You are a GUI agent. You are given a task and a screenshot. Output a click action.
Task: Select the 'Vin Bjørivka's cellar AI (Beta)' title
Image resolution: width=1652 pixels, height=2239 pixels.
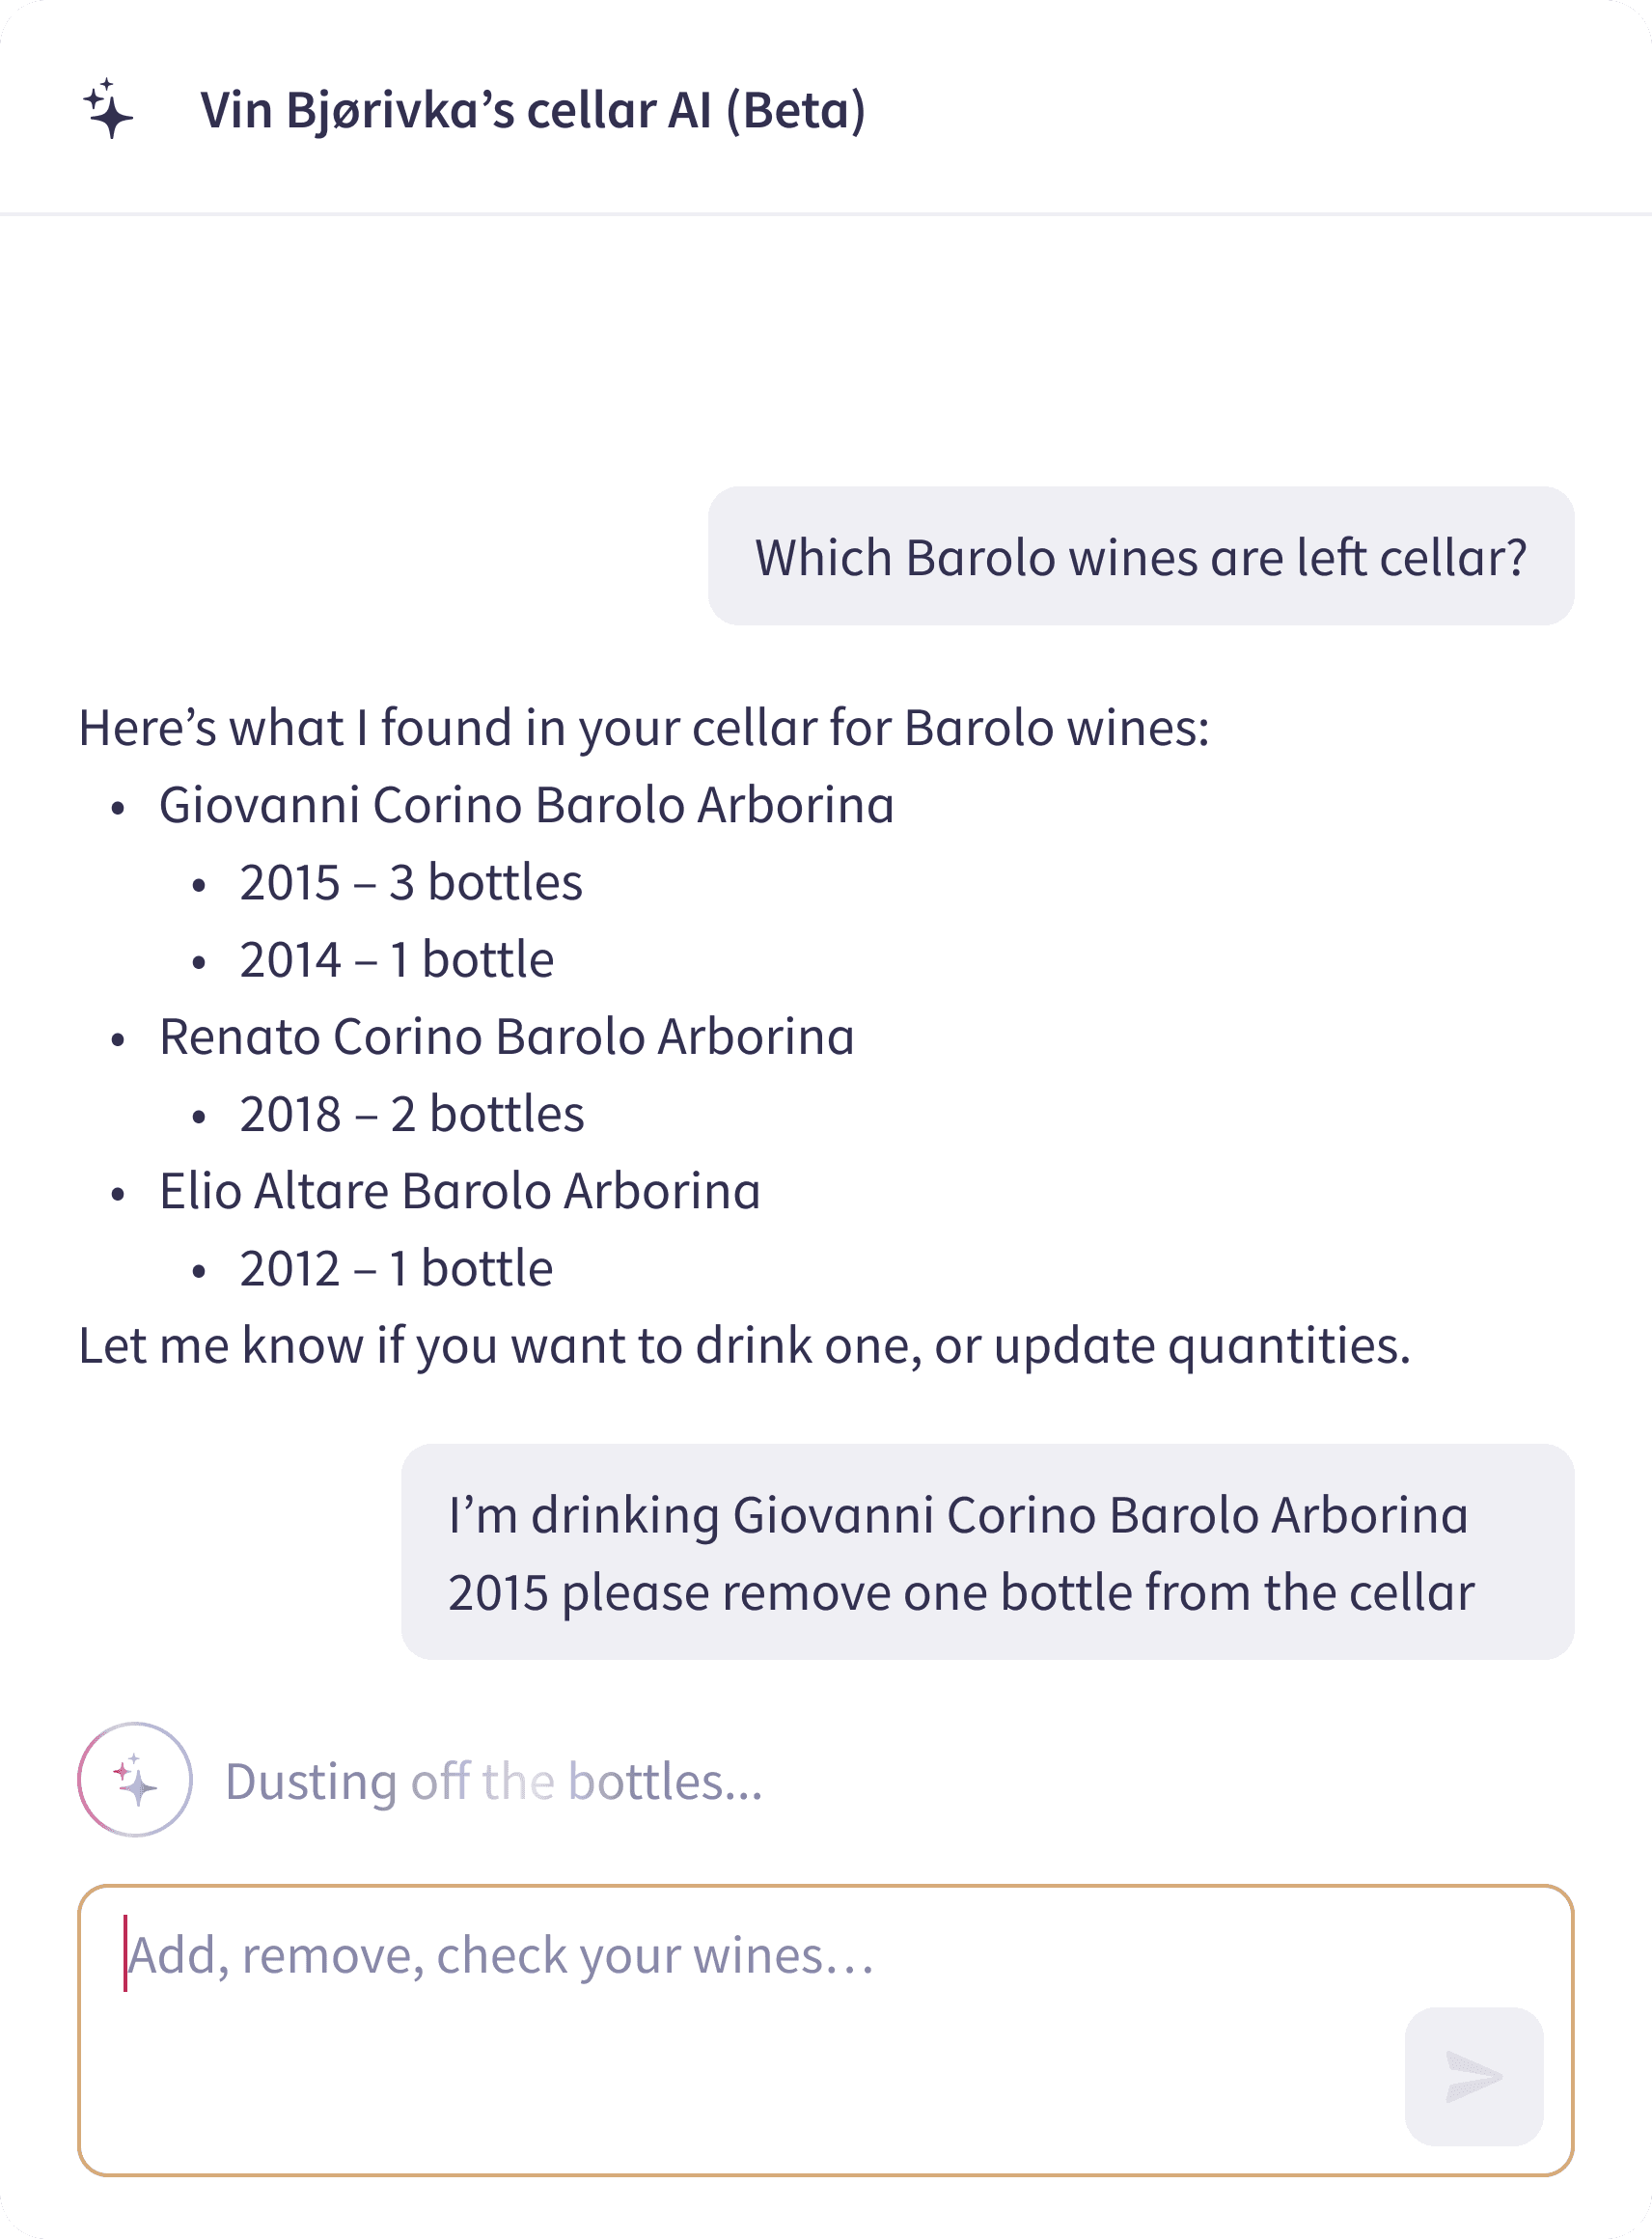point(533,110)
